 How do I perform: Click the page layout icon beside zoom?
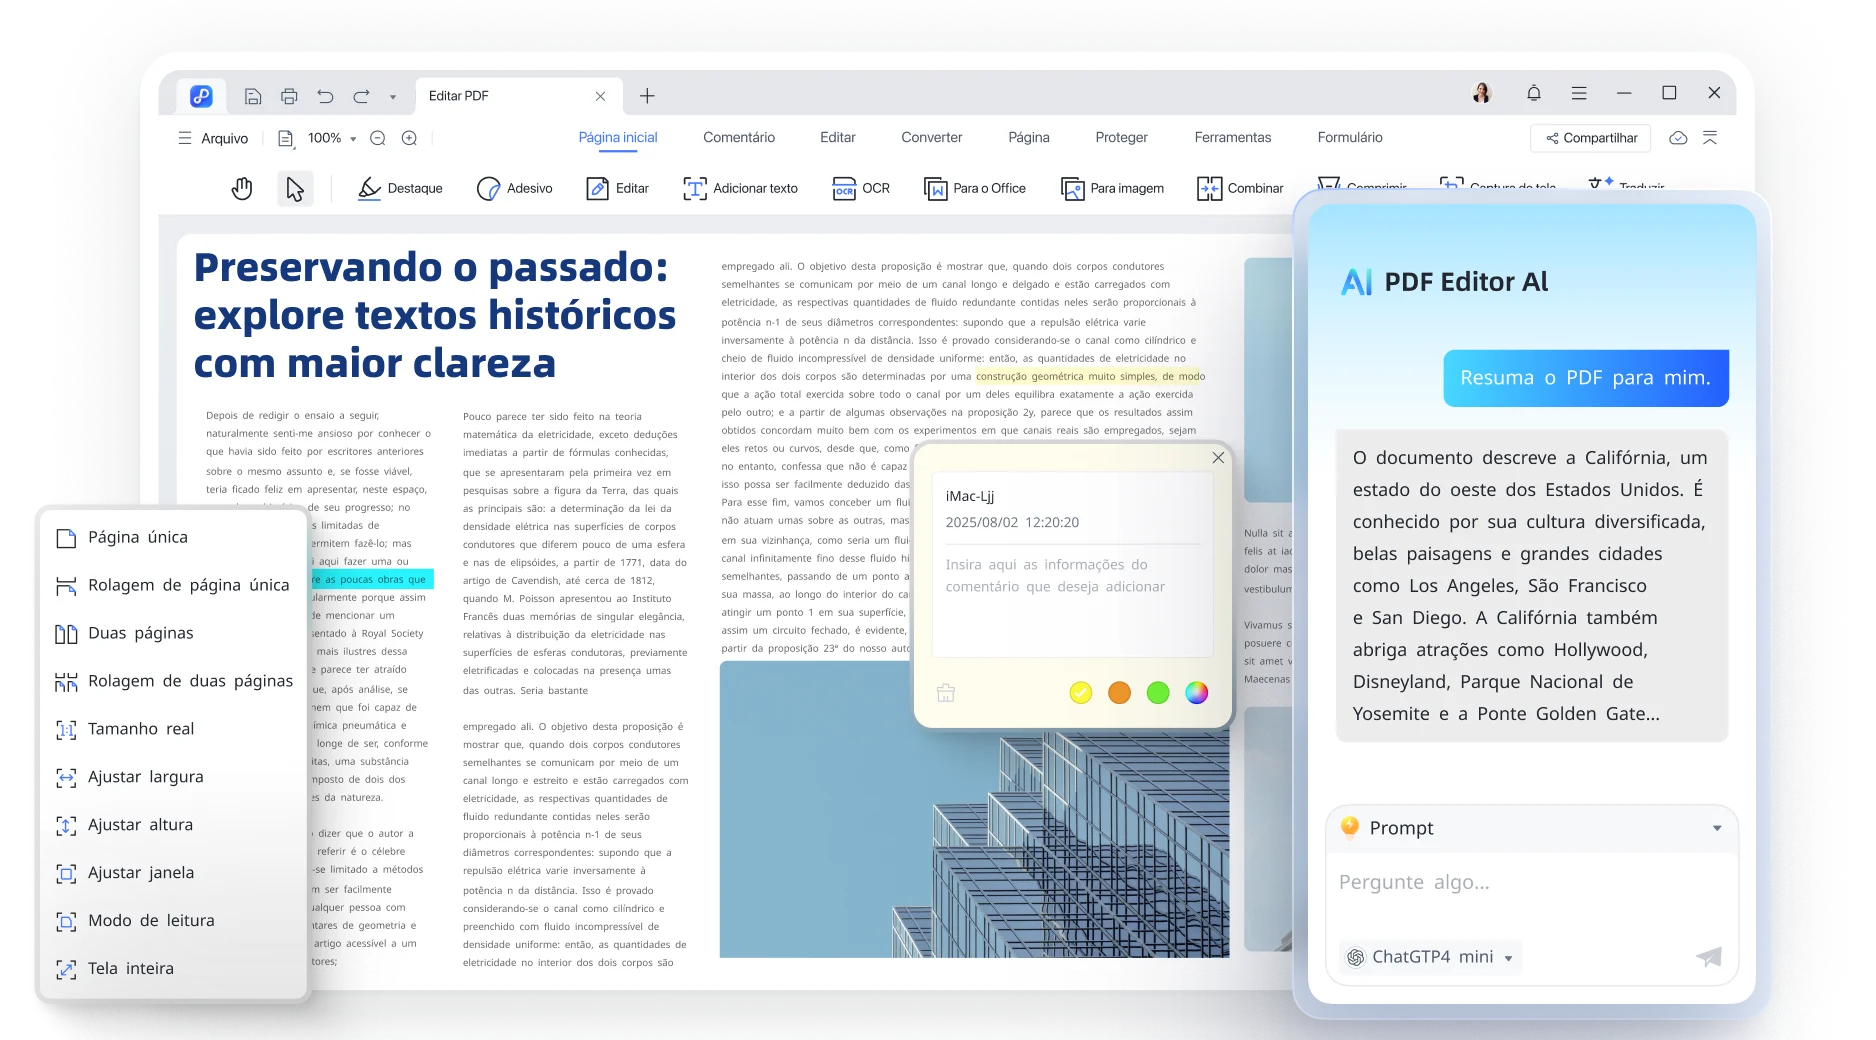285,138
